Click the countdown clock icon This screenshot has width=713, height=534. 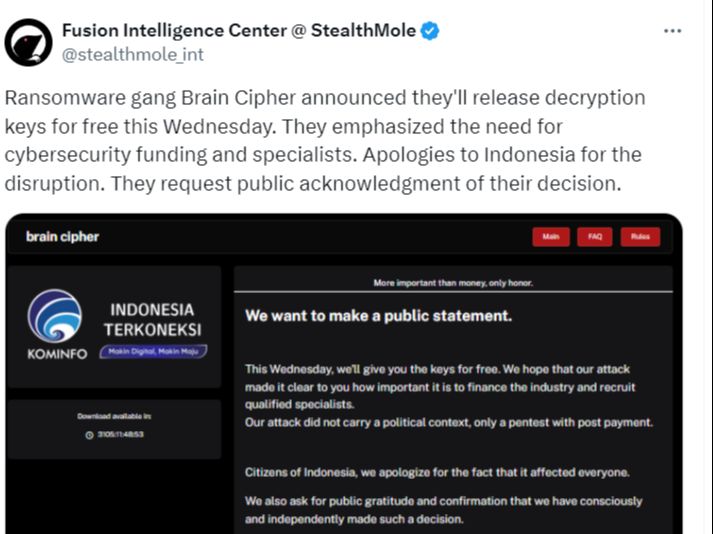point(89,435)
